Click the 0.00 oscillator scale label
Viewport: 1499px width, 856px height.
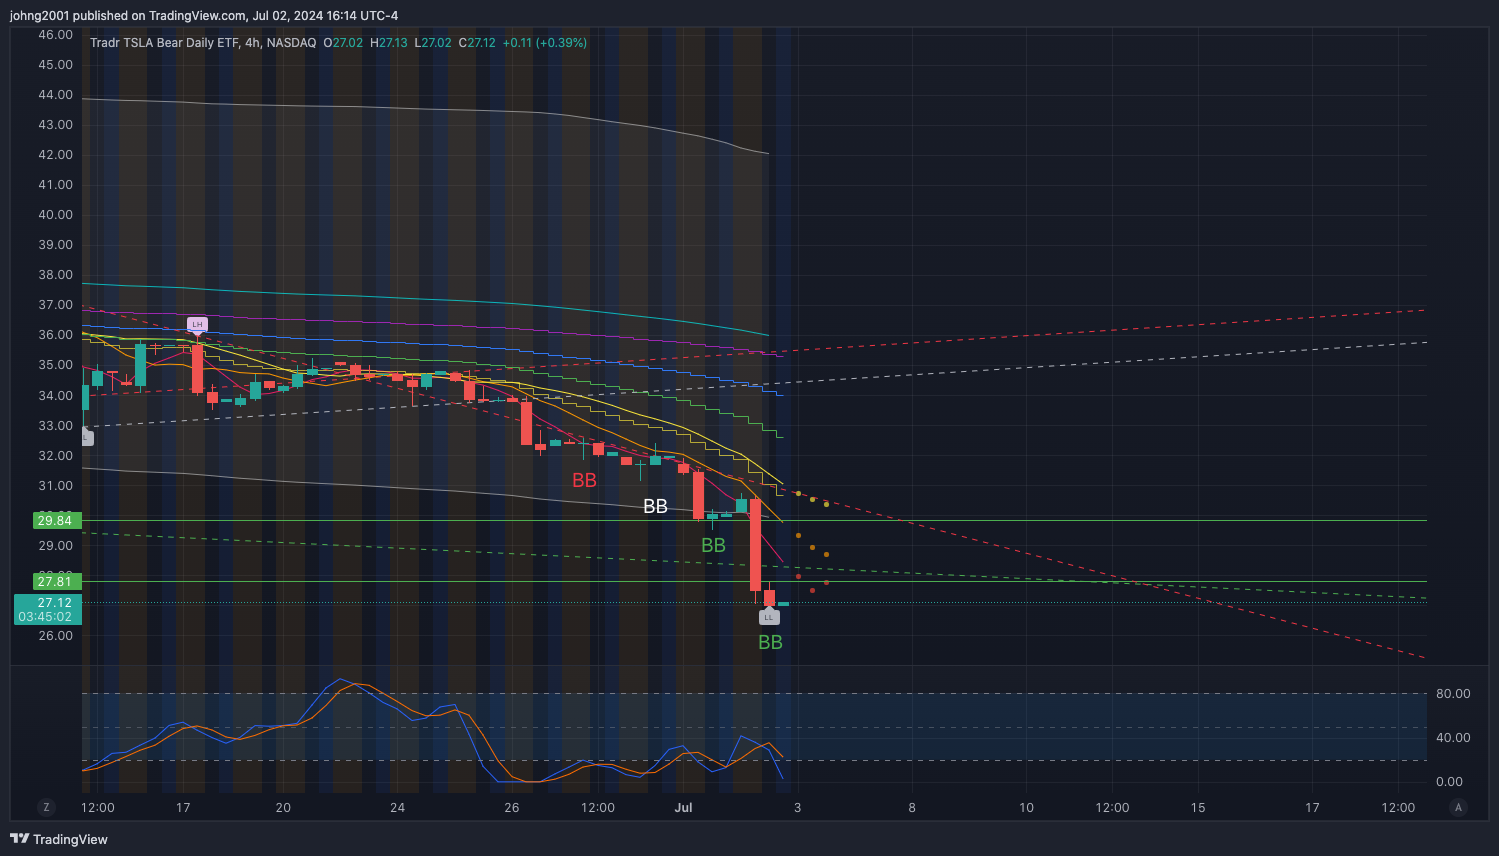click(x=1449, y=782)
